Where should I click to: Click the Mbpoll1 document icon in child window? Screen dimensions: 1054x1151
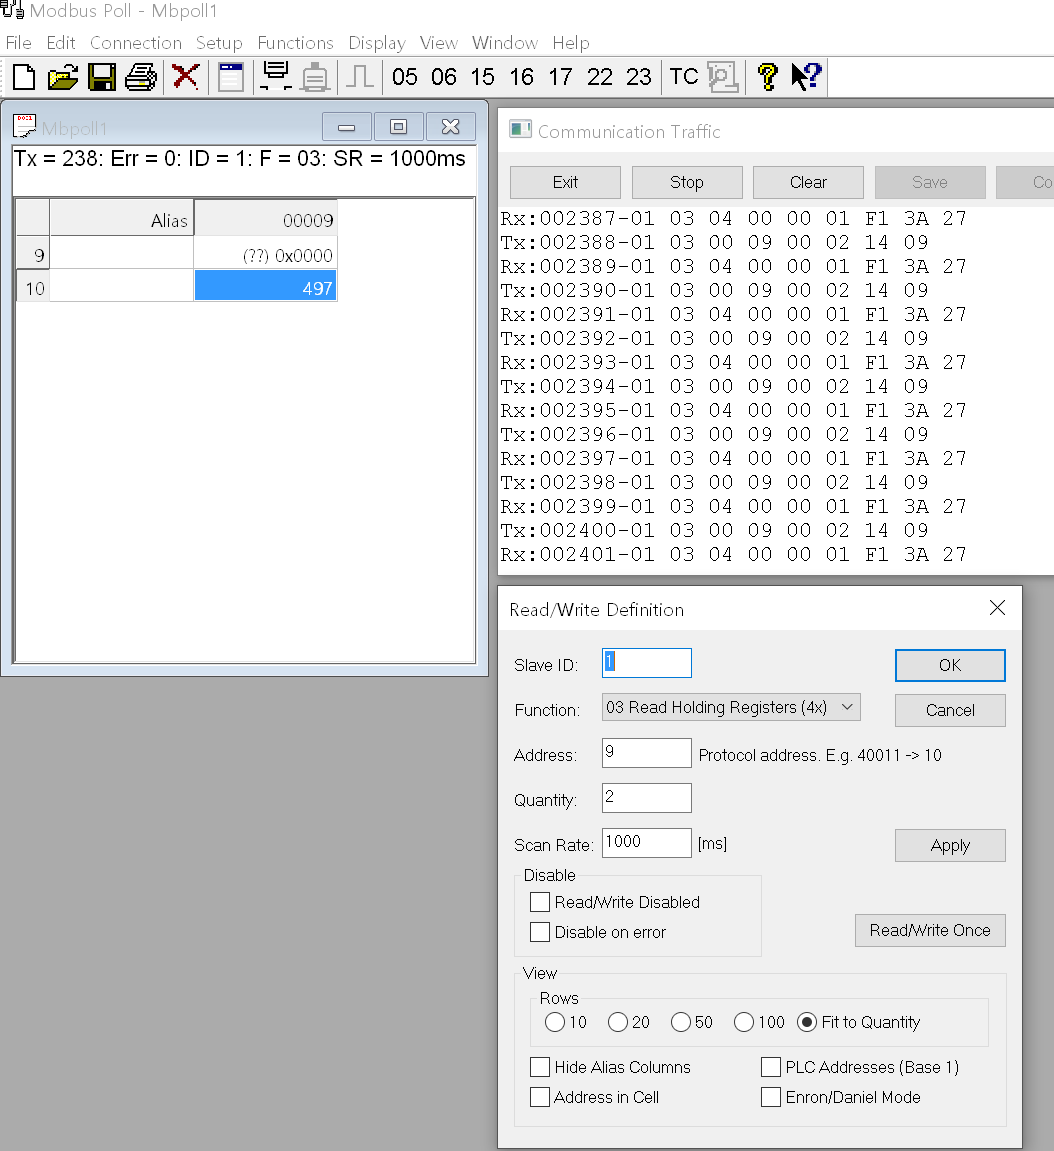24,127
